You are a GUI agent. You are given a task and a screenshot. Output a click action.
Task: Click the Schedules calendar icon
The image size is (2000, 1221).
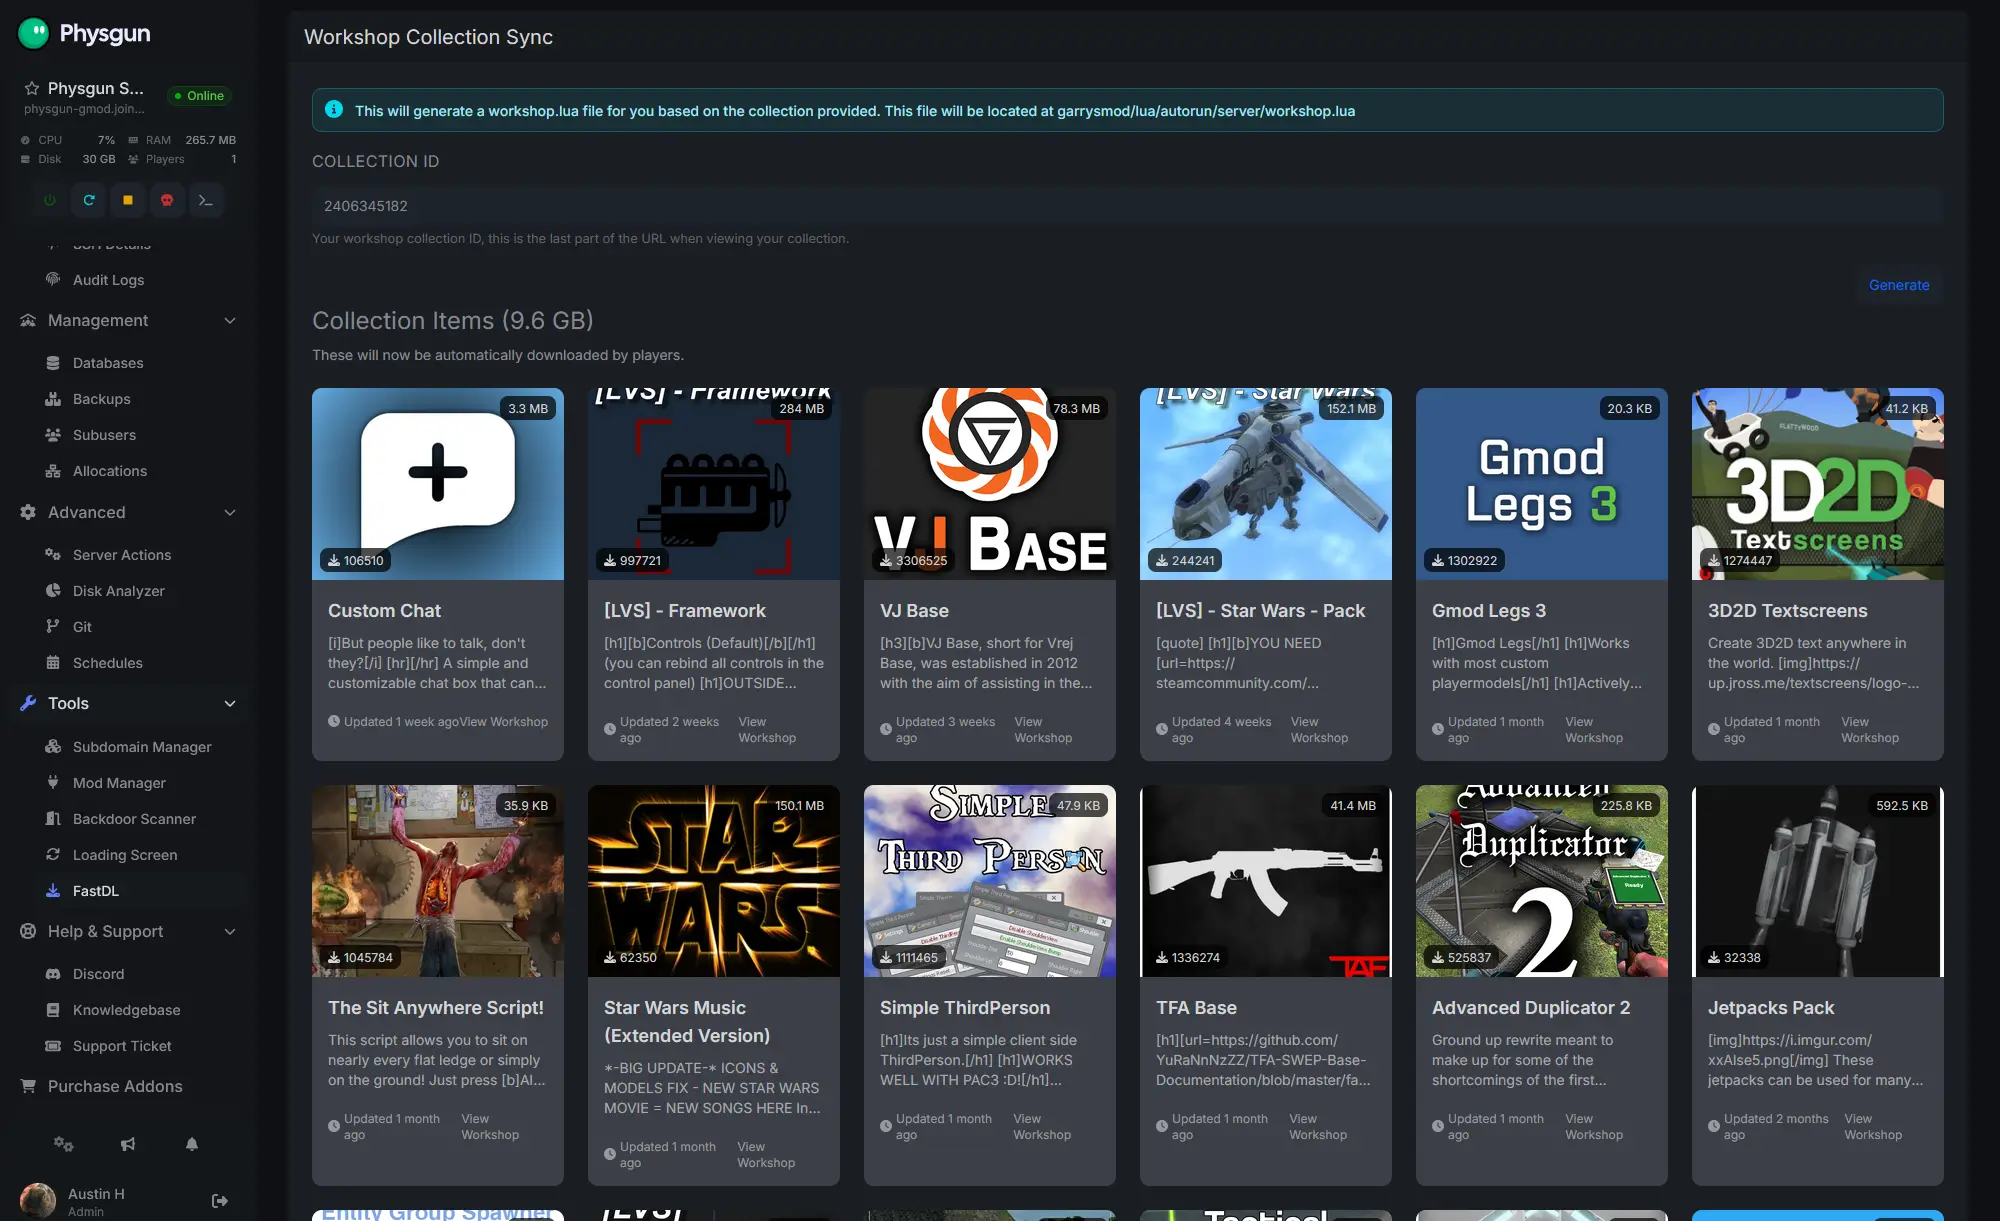[x=53, y=662]
